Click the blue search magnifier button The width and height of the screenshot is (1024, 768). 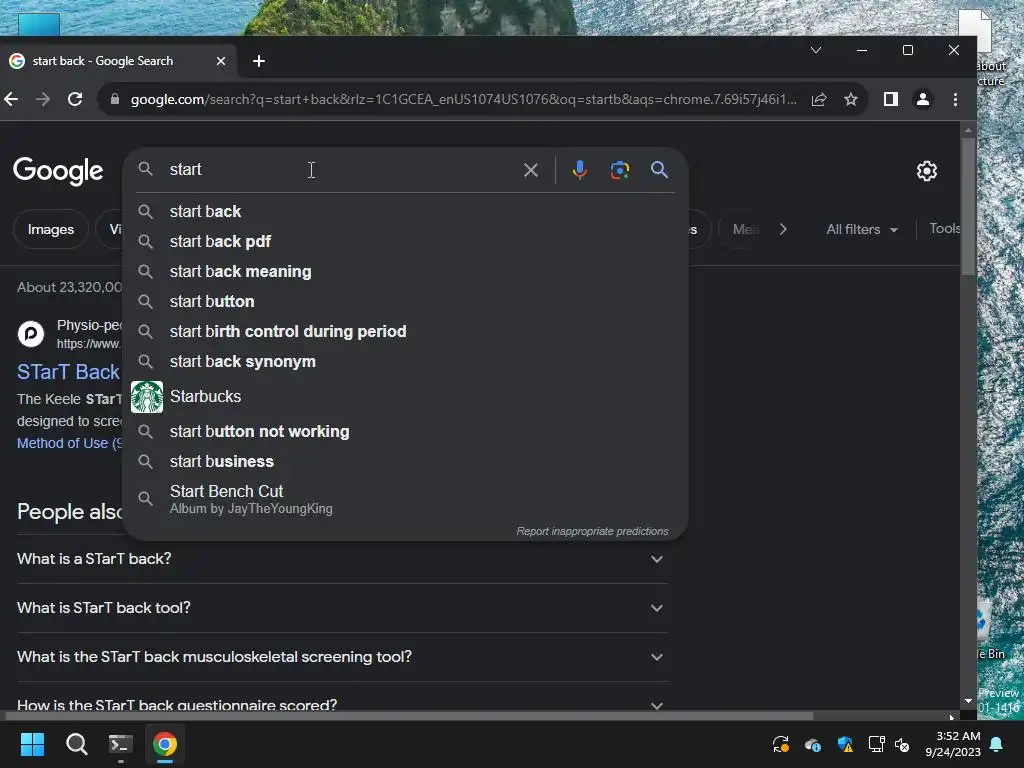click(x=660, y=170)
